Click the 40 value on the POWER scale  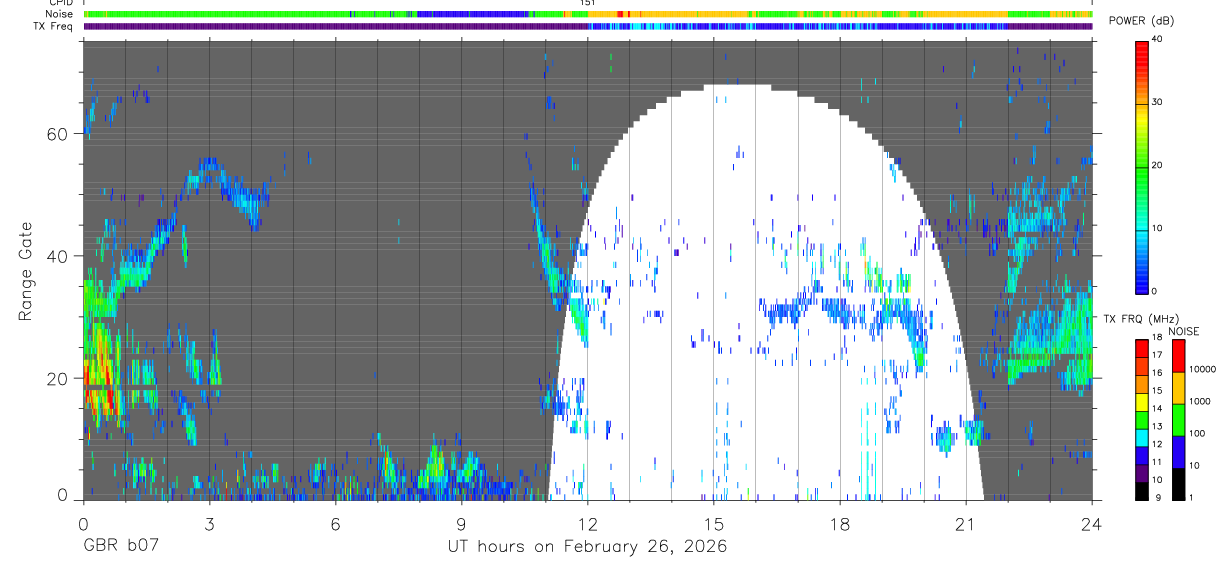click(x=1158, y=40)
